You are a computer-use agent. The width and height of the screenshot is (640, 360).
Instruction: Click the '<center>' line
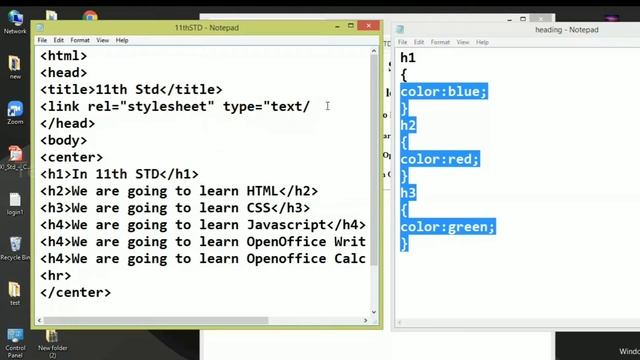(71, 157)
